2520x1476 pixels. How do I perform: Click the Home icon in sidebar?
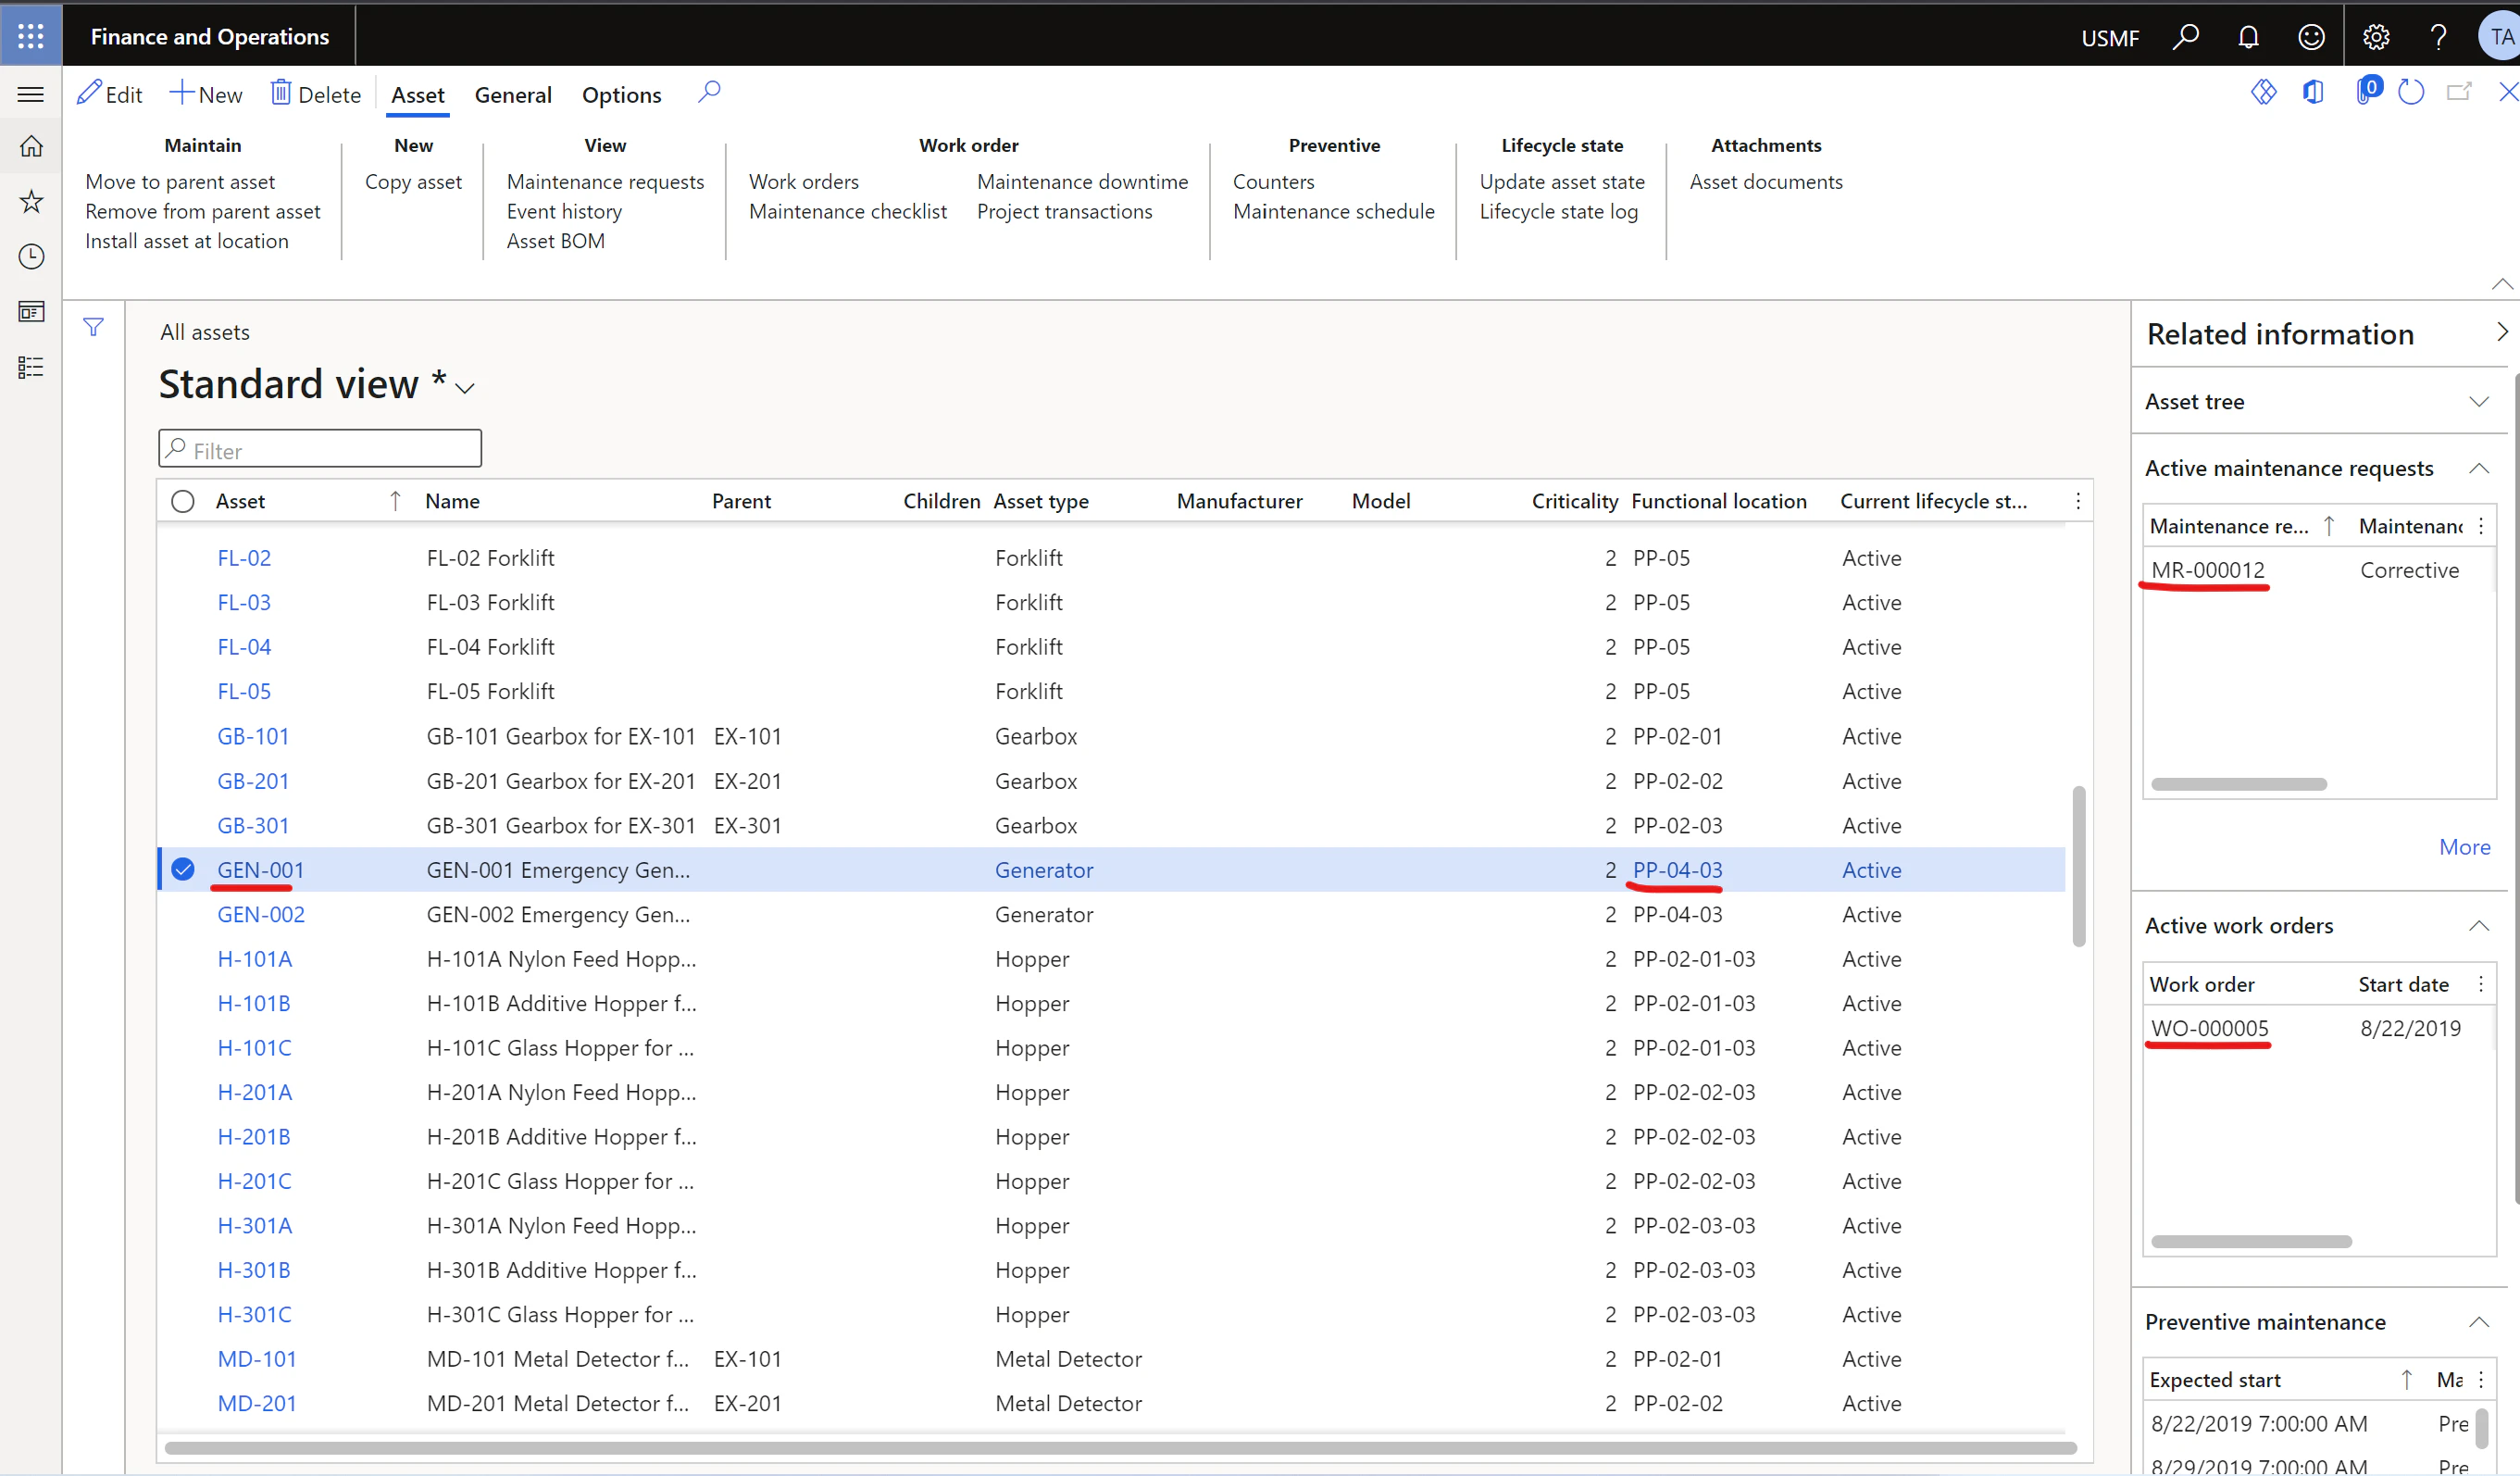pos(31,146)
